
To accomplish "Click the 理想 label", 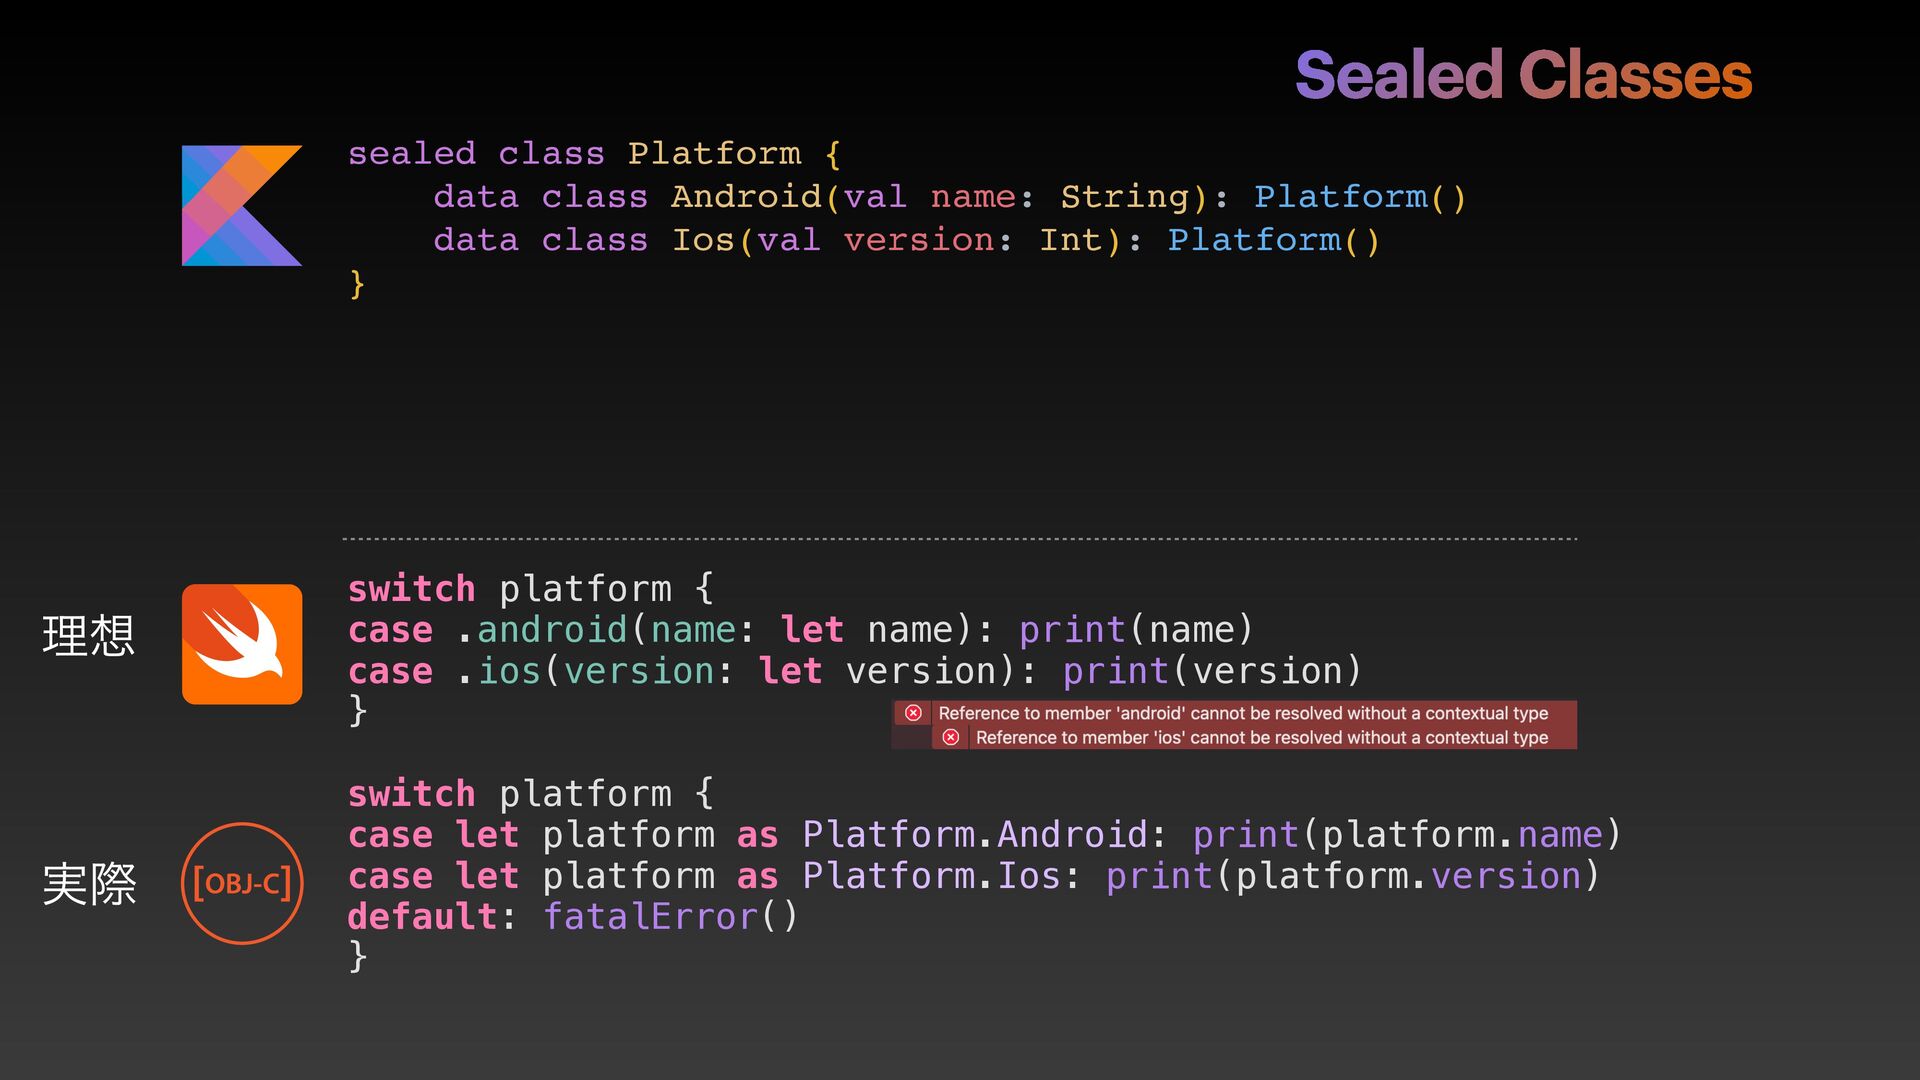I will [88, 635].
